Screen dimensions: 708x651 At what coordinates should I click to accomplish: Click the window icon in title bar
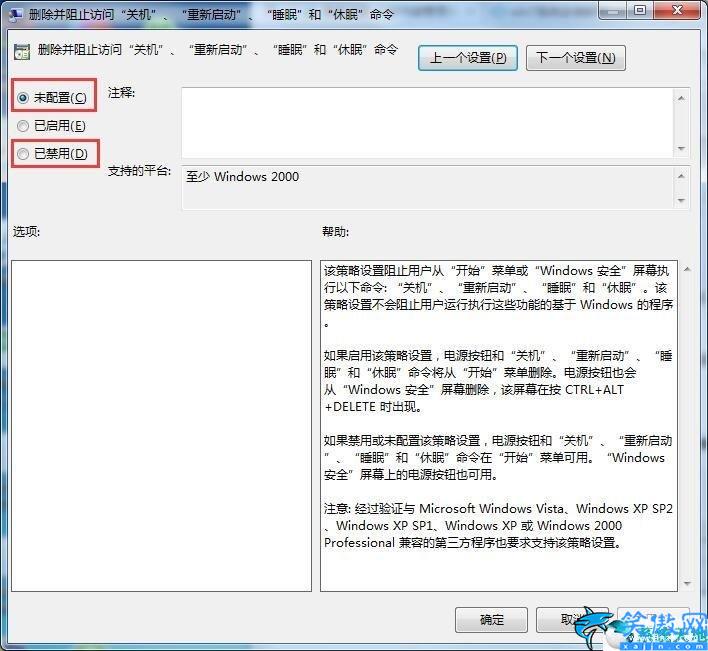coord(16,14)
